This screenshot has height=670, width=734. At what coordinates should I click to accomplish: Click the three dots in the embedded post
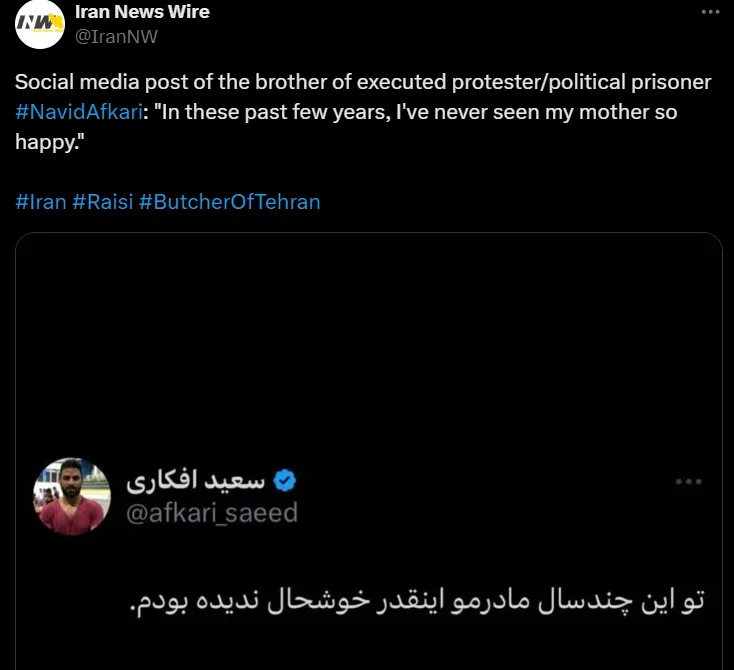688,481
